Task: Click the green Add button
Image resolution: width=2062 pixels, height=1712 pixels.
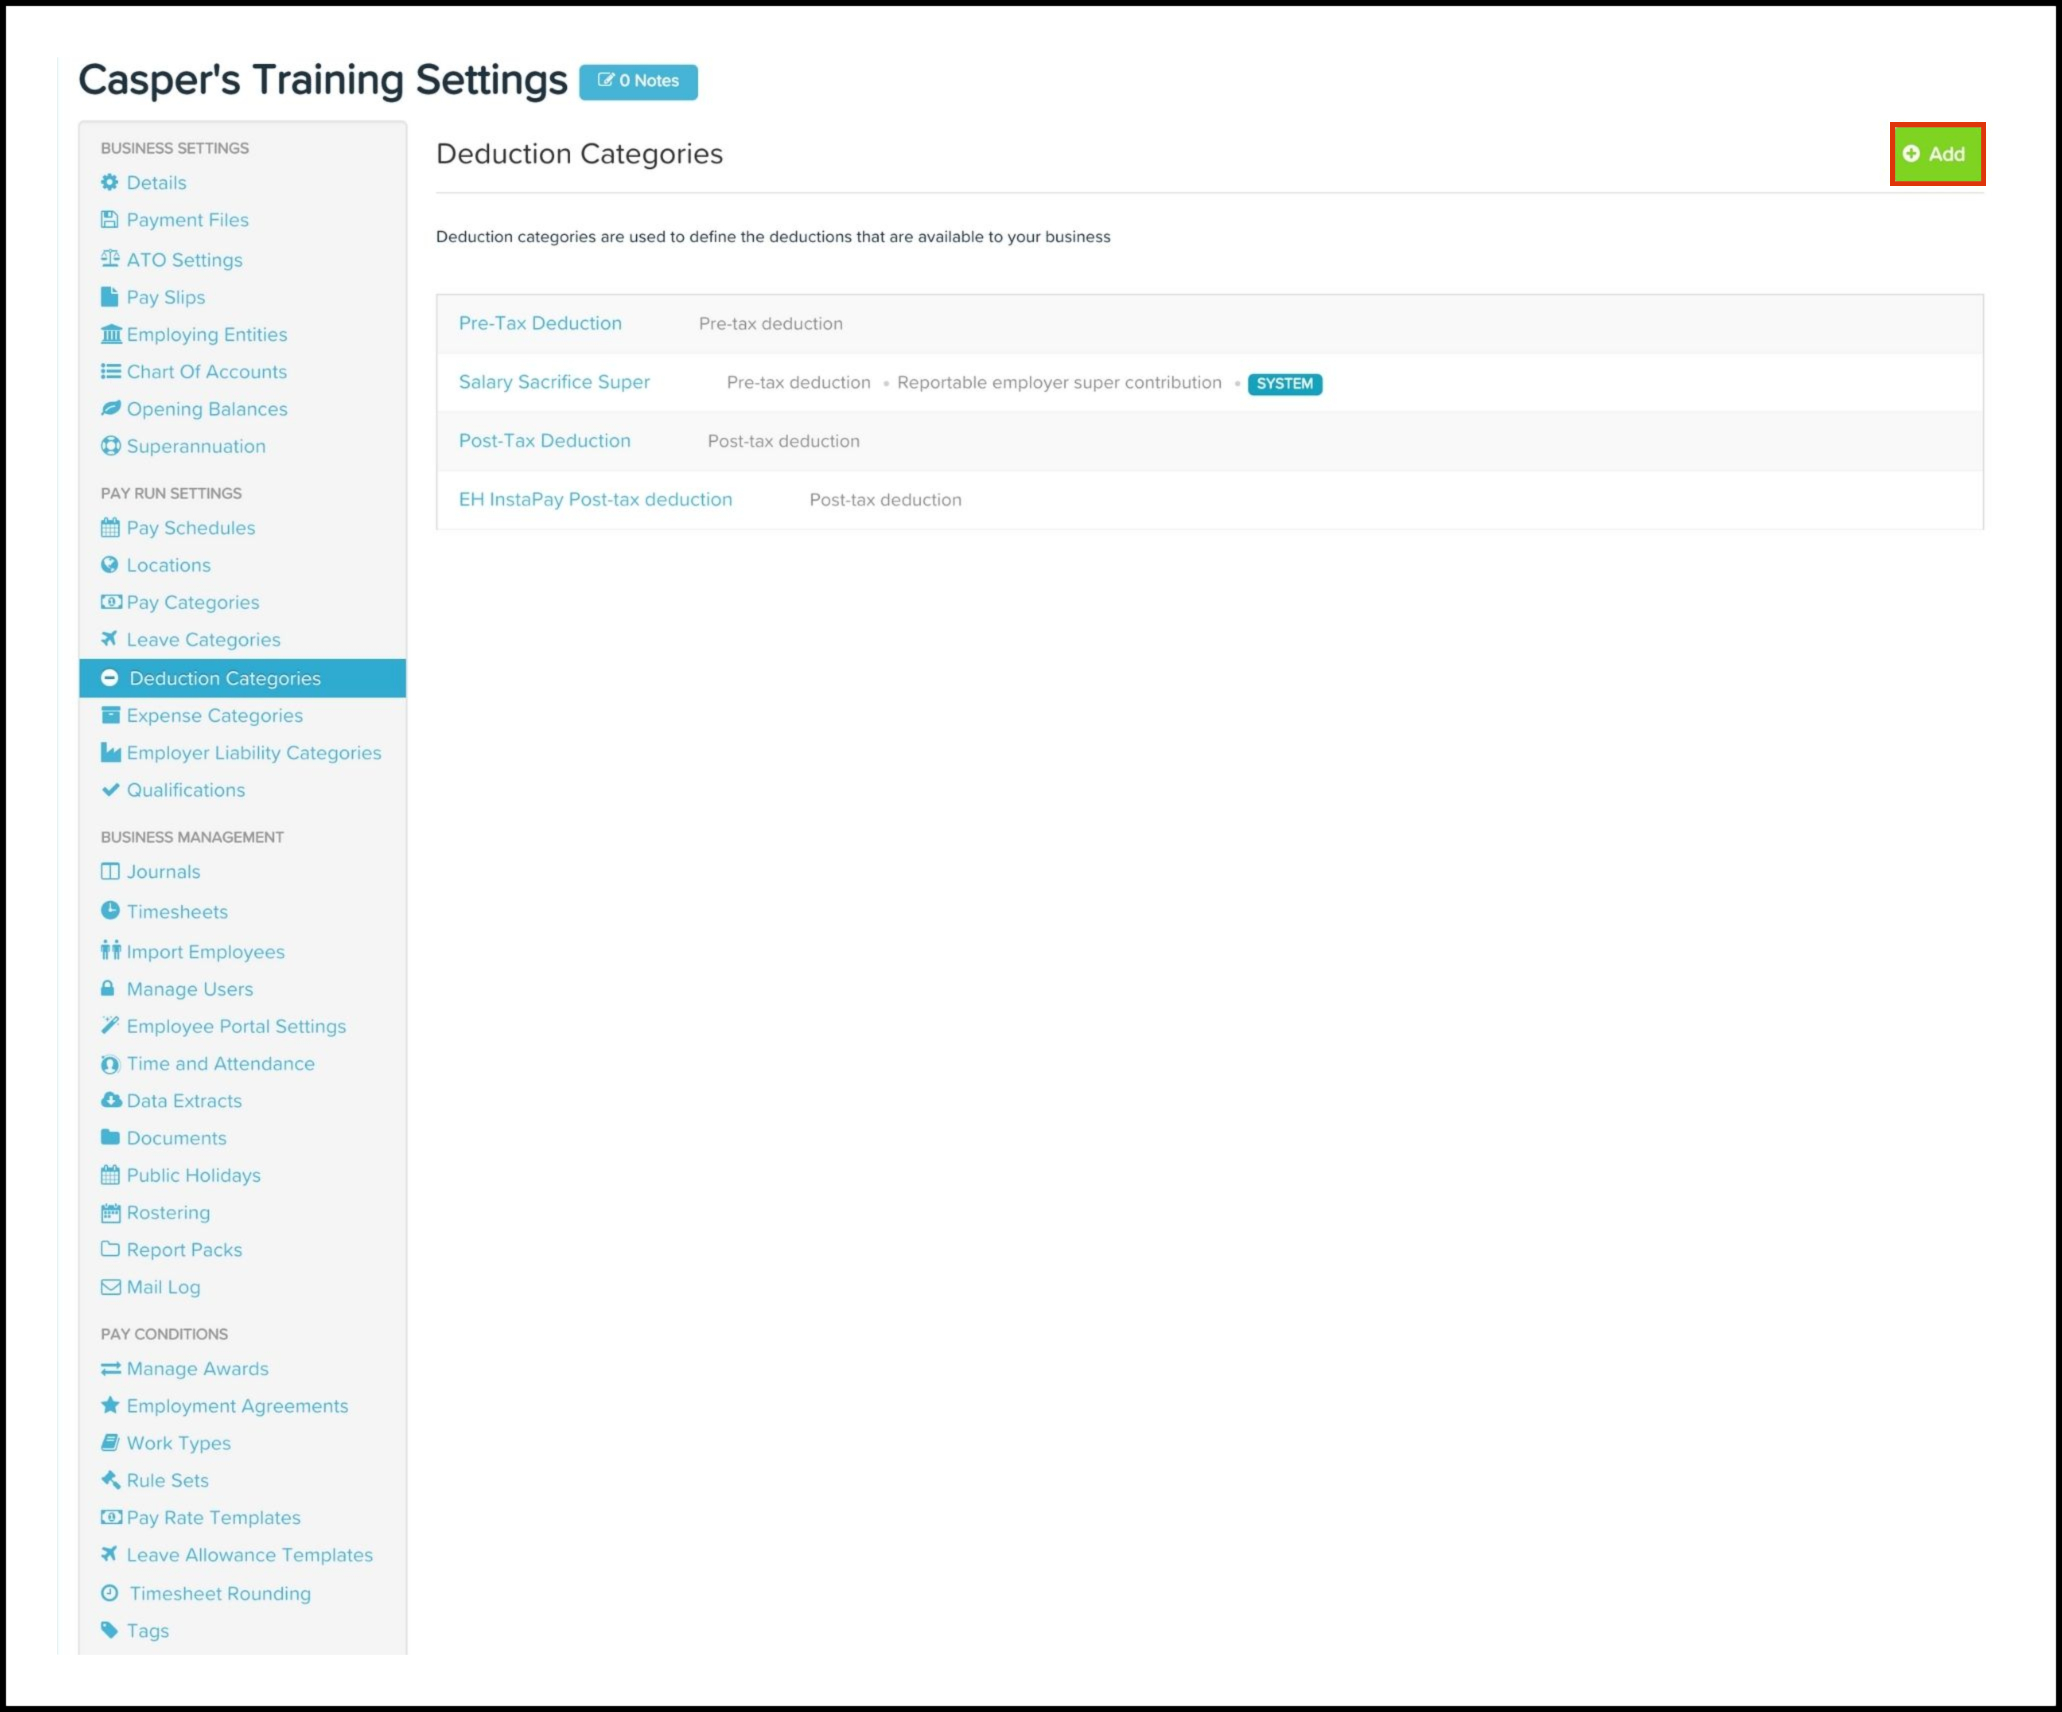Action: [x=1936, y=154]
